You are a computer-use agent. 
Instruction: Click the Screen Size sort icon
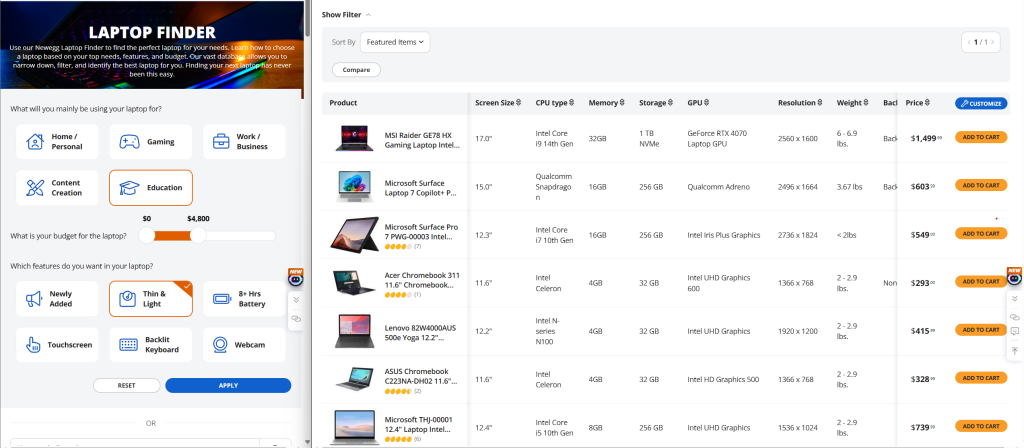(519, 103)
